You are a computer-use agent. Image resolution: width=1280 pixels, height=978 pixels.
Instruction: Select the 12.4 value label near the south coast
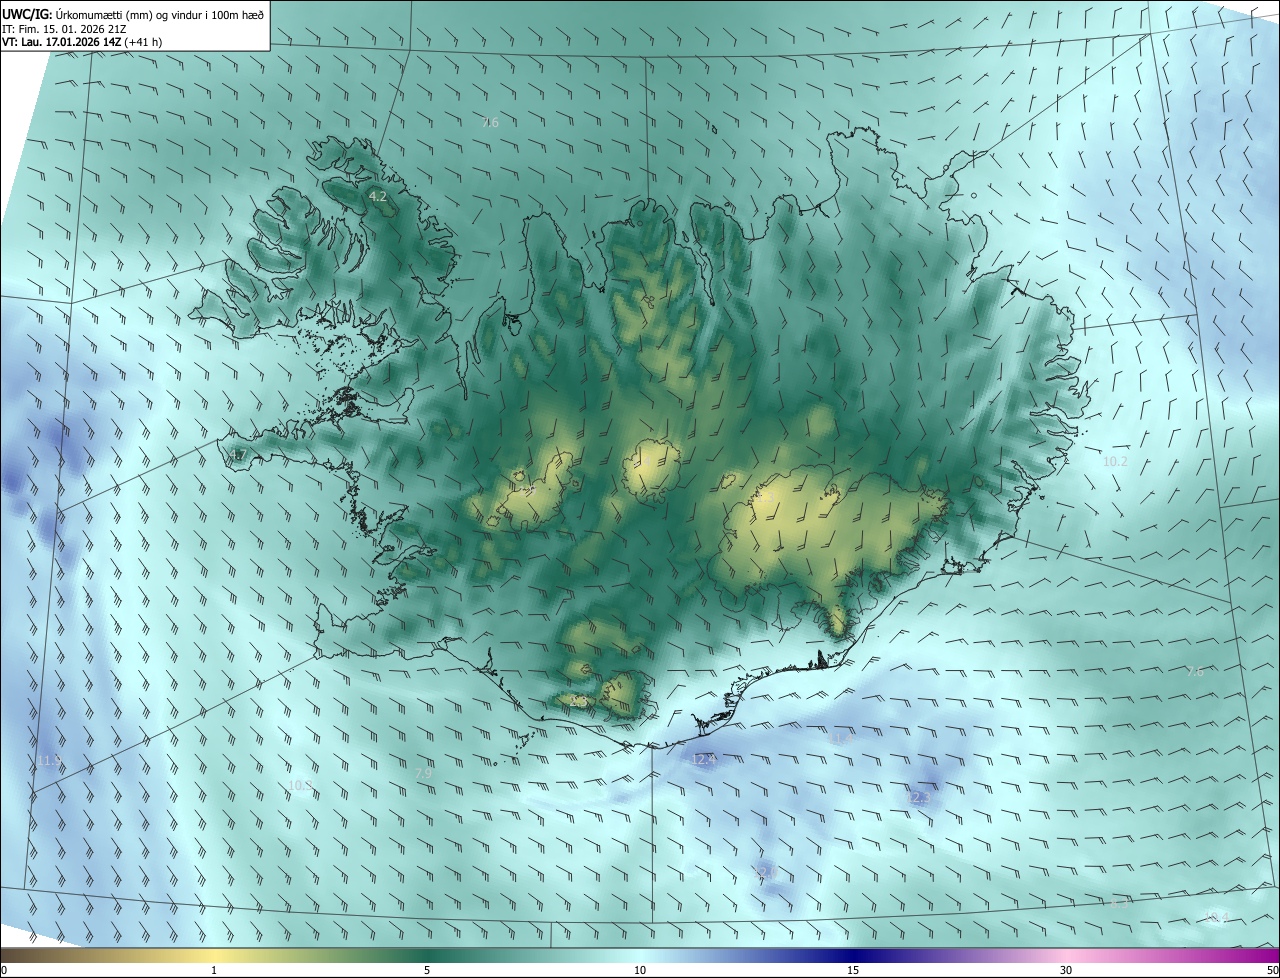click(704, 760)
